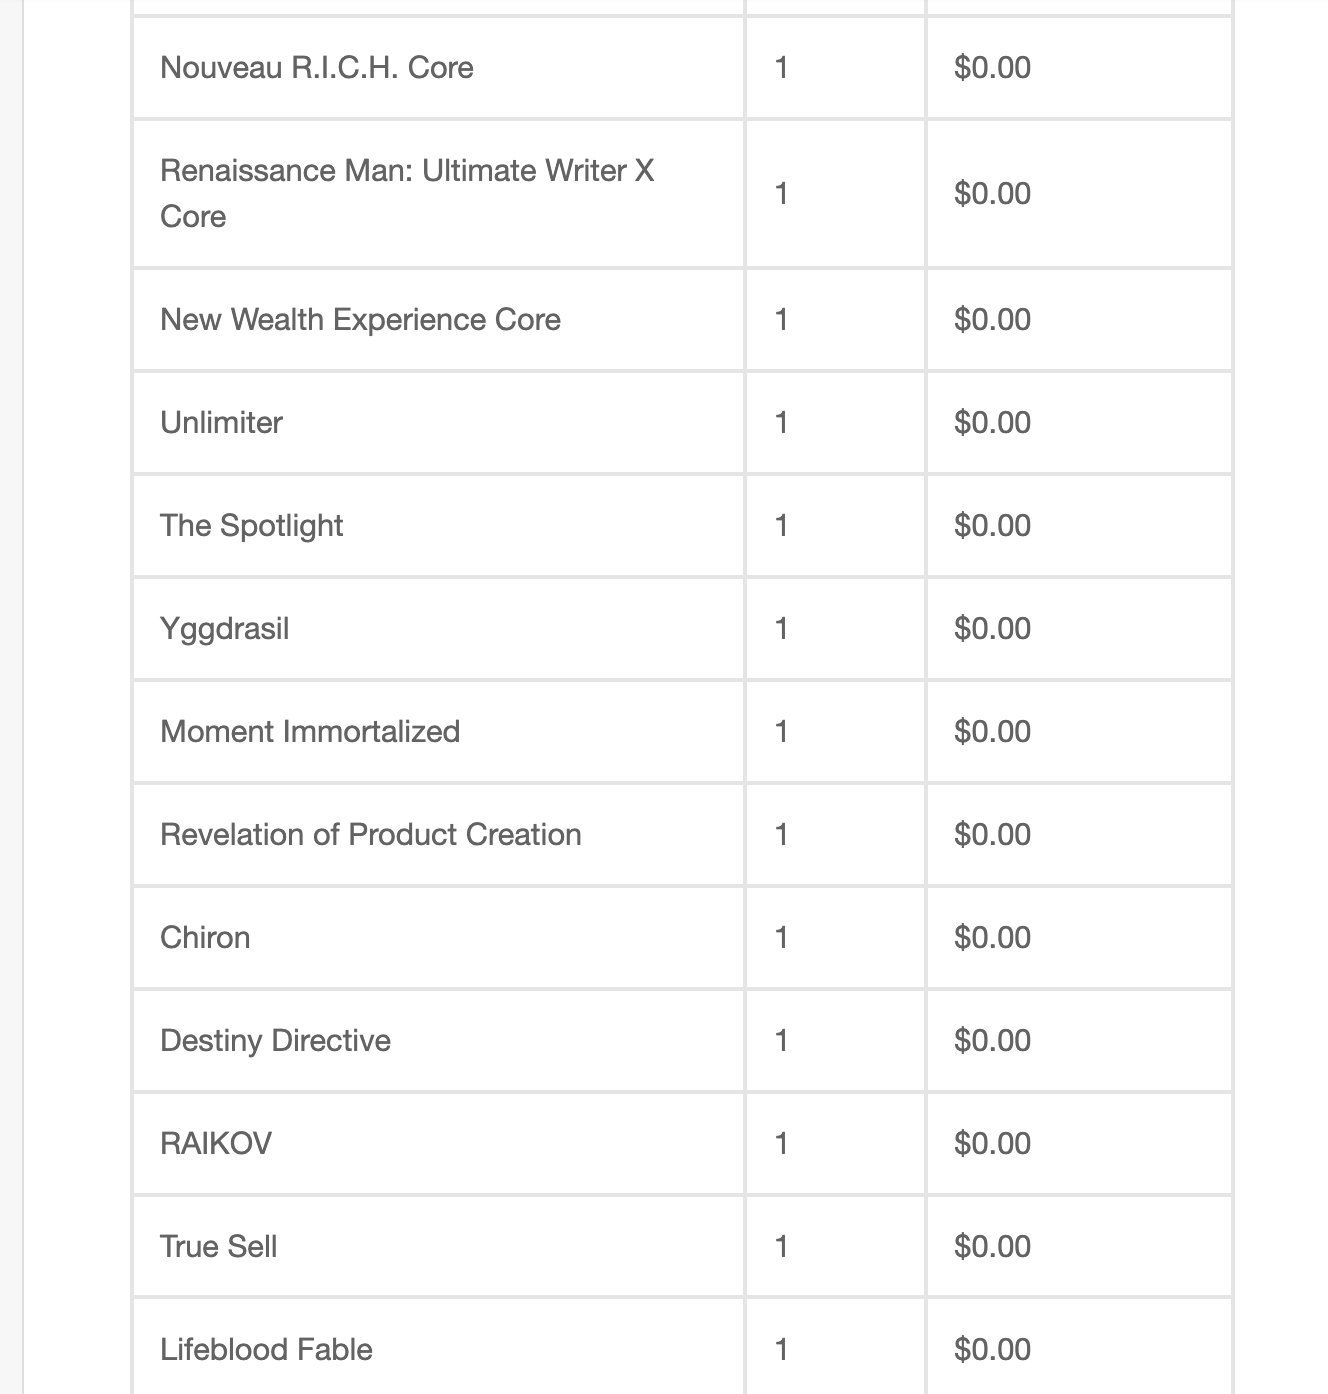This screenshot has height=1394, width=1328.
Task: Select The Spotlight product name
Action: tap(251, 525)
